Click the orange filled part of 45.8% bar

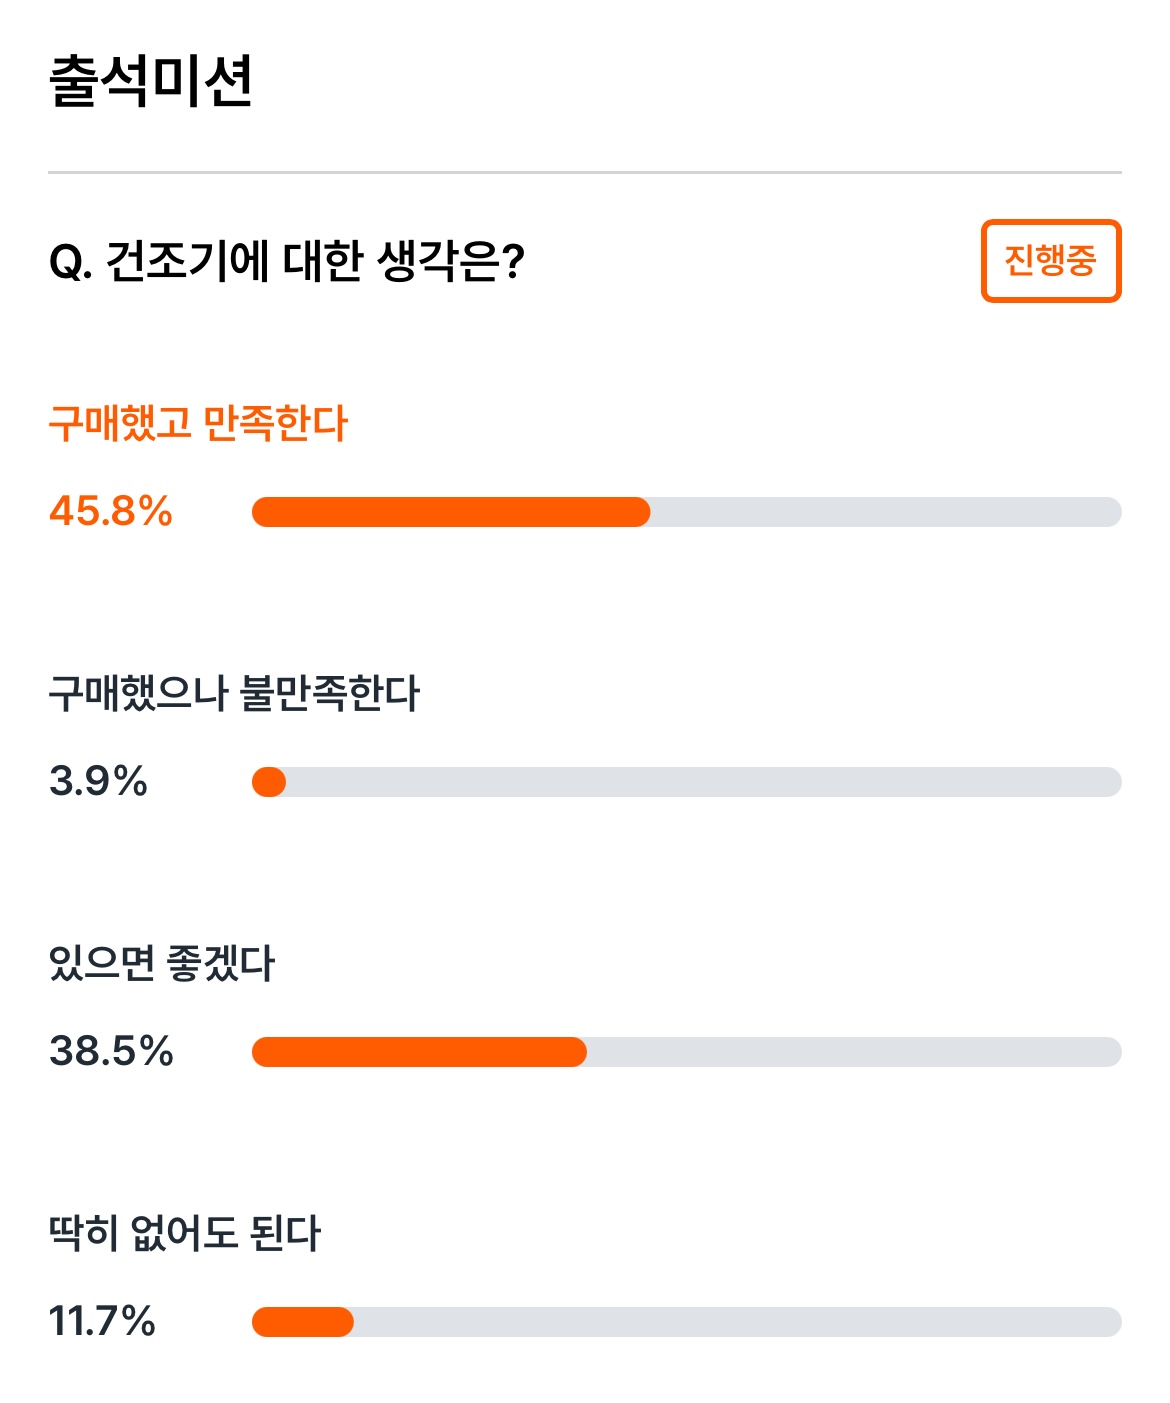point(451,512)
